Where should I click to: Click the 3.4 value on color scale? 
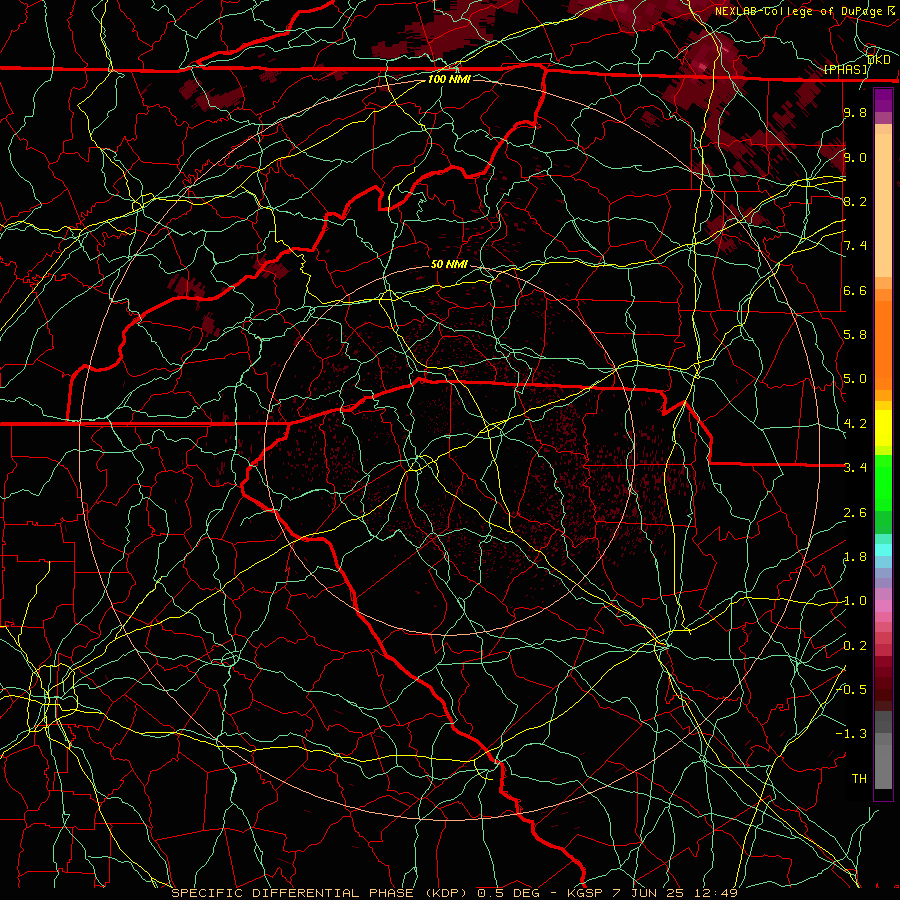[x=855, y=468]
